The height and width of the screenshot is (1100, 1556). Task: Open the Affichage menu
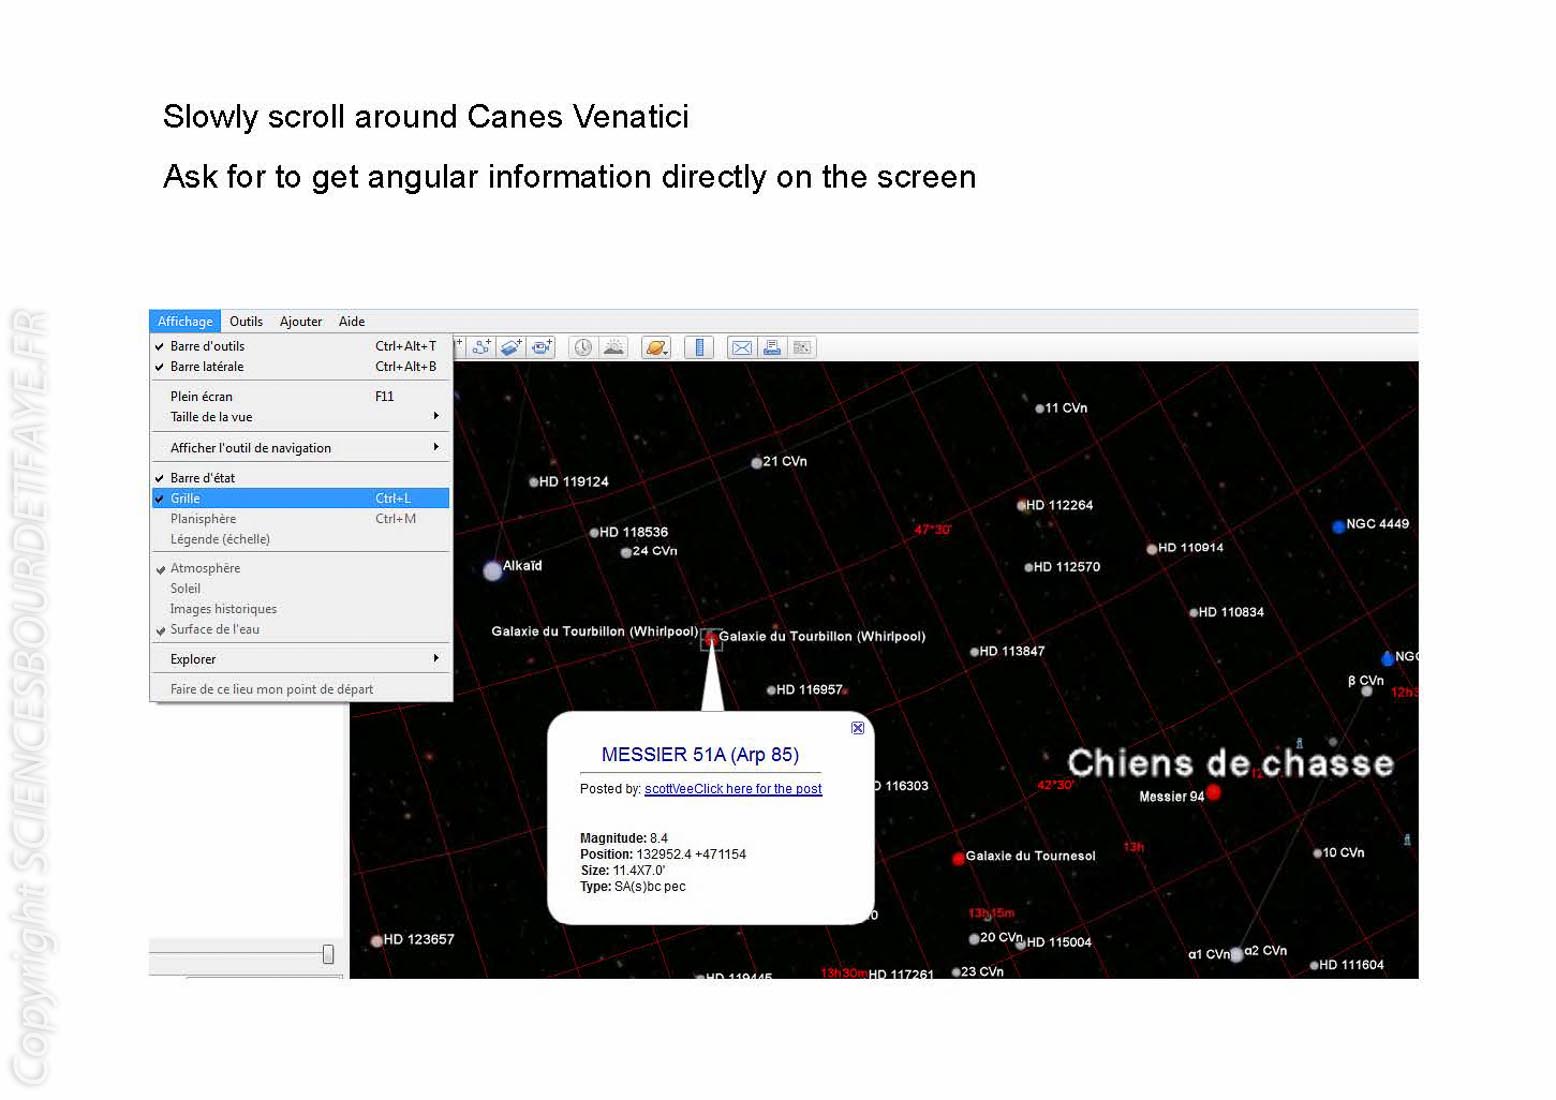point(185,321)
